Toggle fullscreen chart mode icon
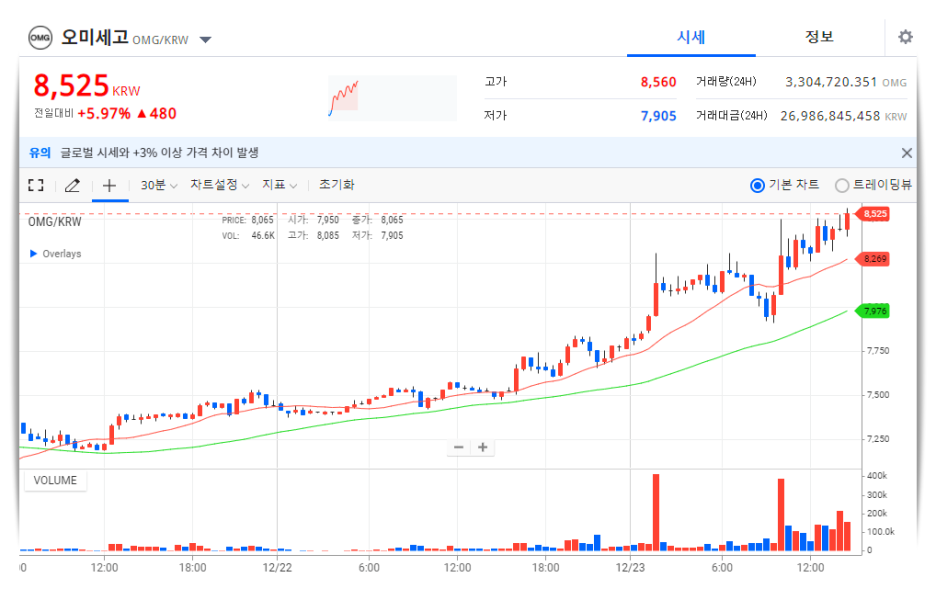The width and height of the screenshot is (936, 600). (36, 185)
